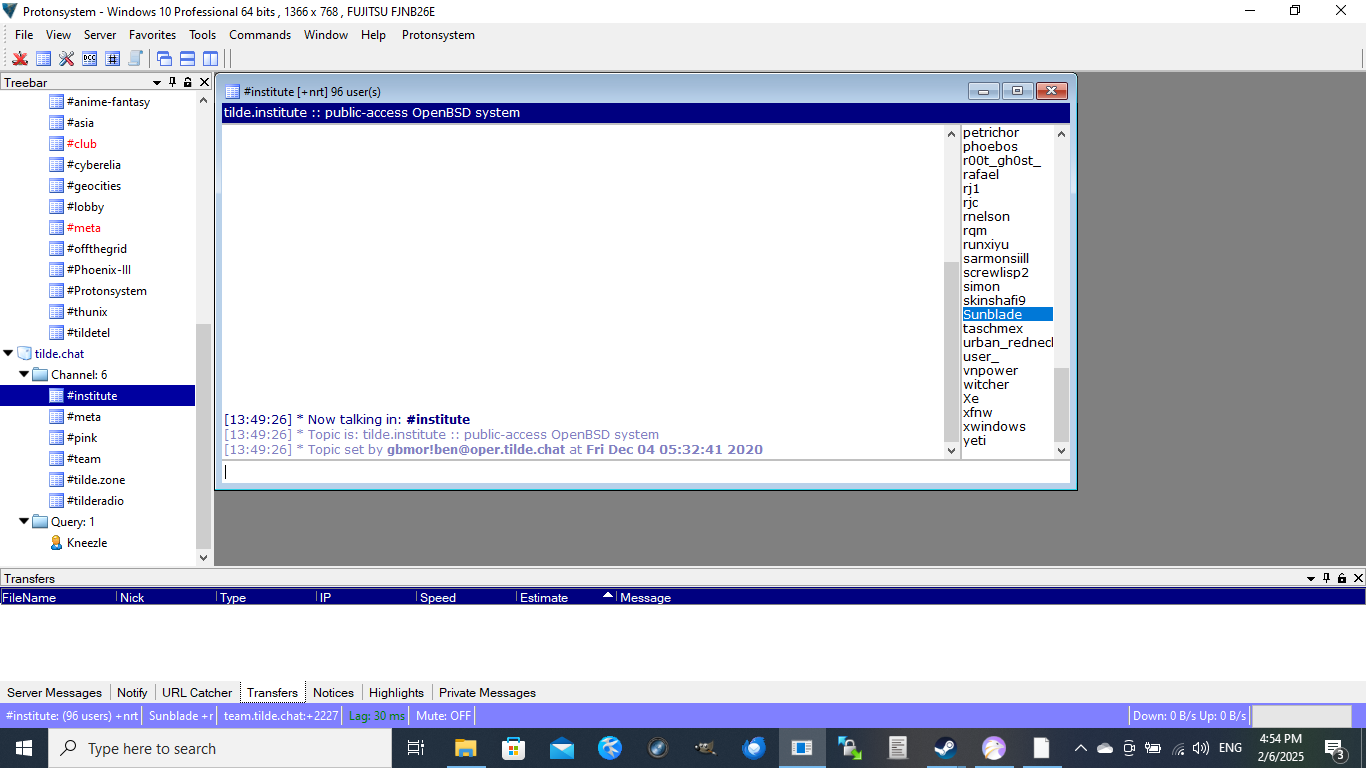Image resolution: width=1366 pixels, height=768 pixels.
Task: Switch to the Notify tab
Action: 132,692
